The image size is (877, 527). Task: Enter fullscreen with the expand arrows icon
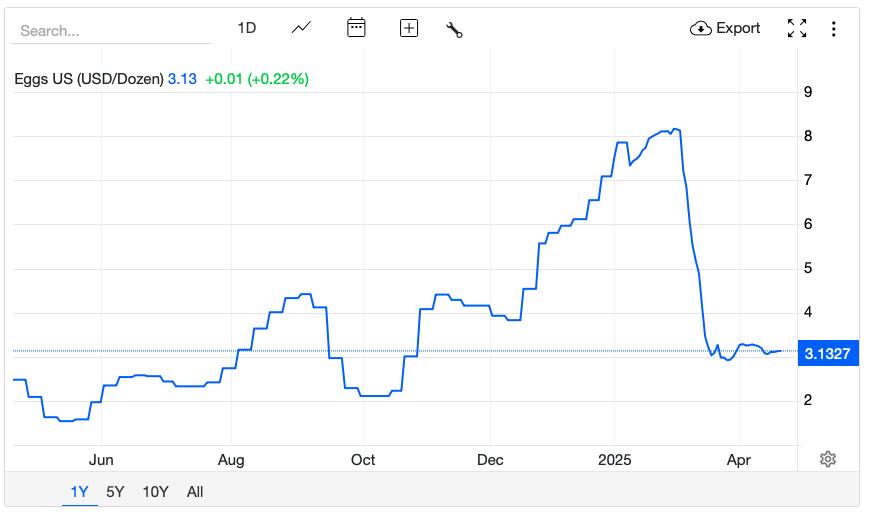(797, 28)
